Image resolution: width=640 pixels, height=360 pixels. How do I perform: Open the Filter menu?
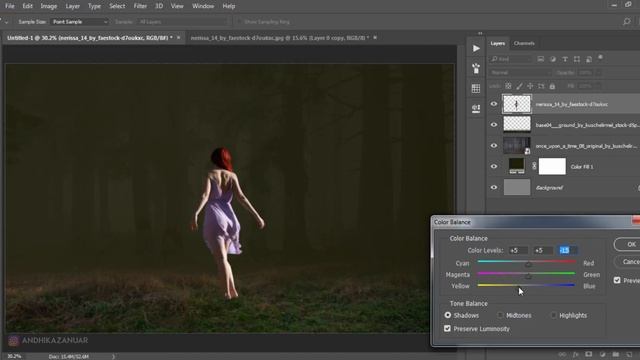140,6
